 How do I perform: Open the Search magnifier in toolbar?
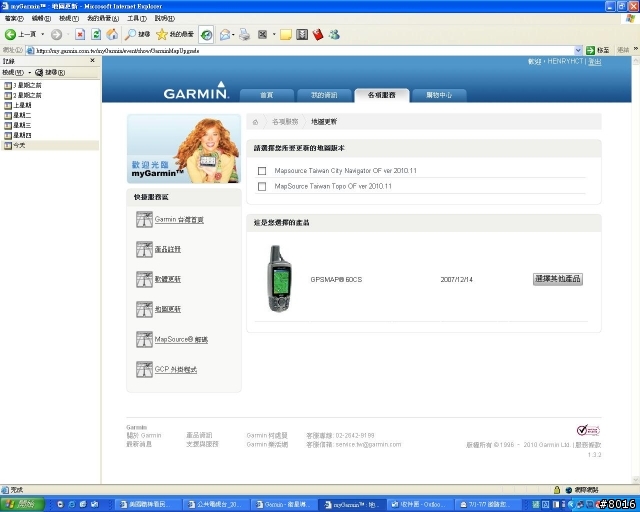pos(137,35)
